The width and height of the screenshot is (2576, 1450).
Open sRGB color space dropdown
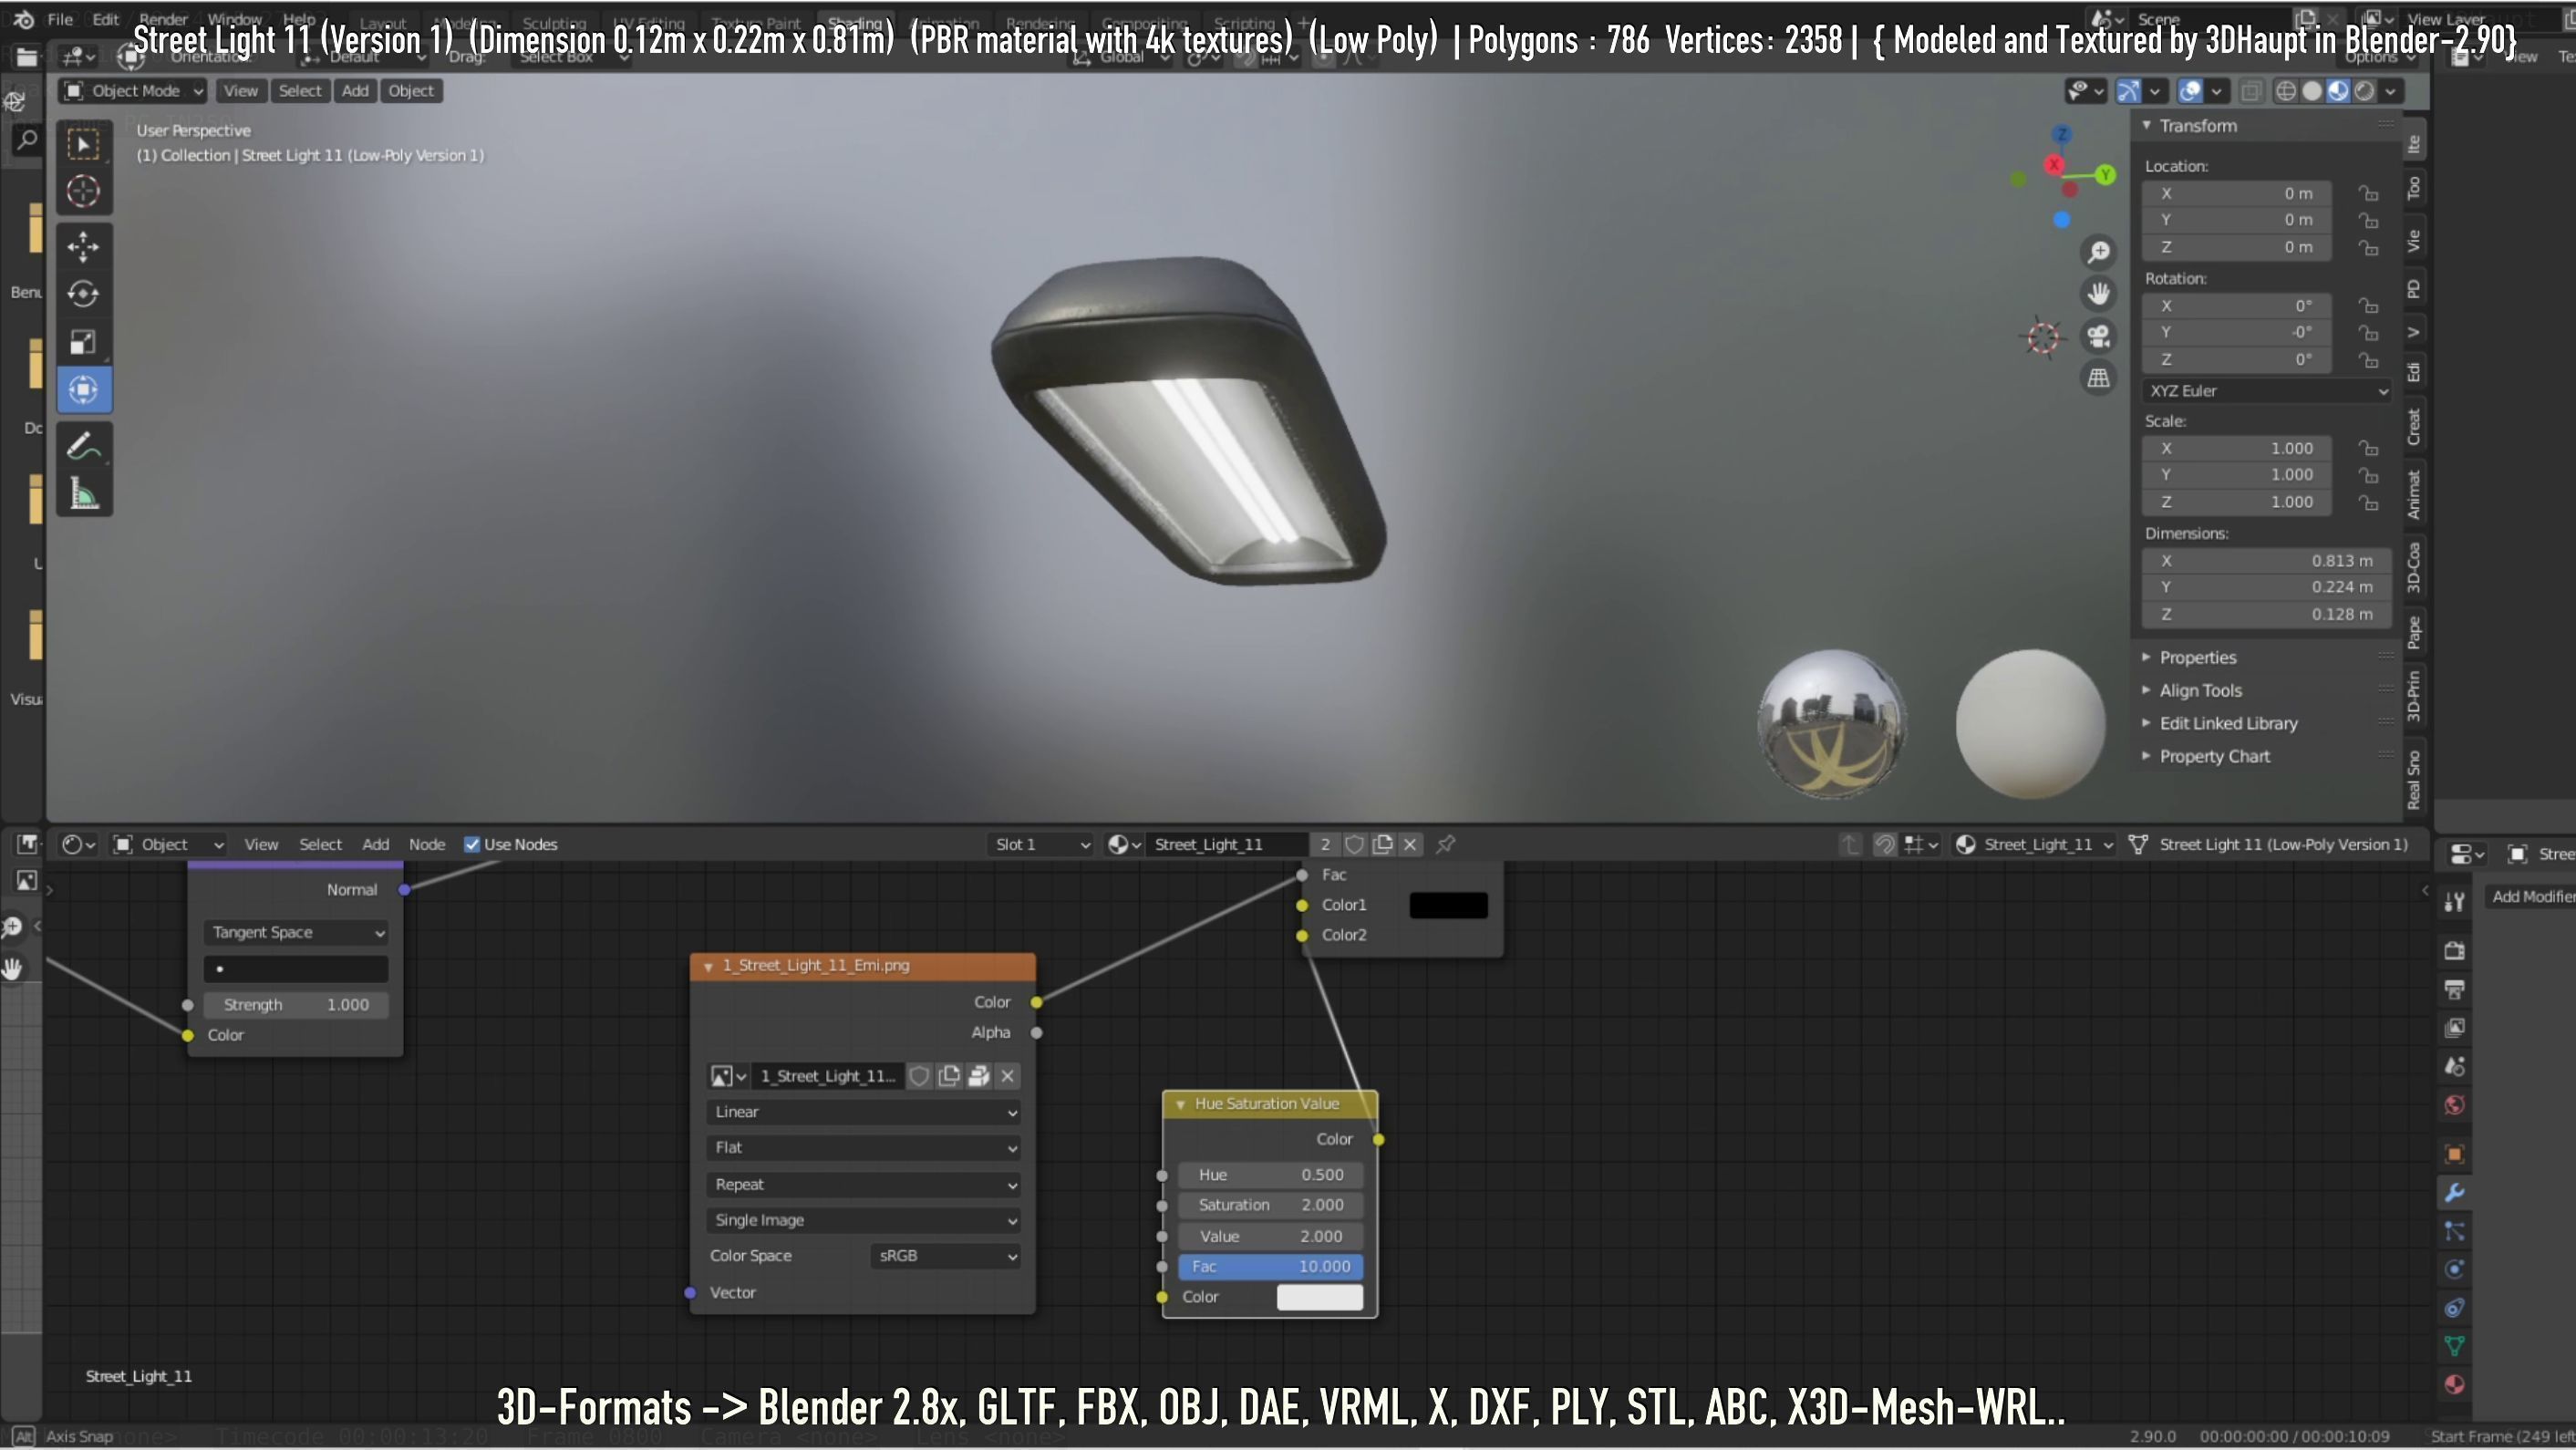point(945,1256)
